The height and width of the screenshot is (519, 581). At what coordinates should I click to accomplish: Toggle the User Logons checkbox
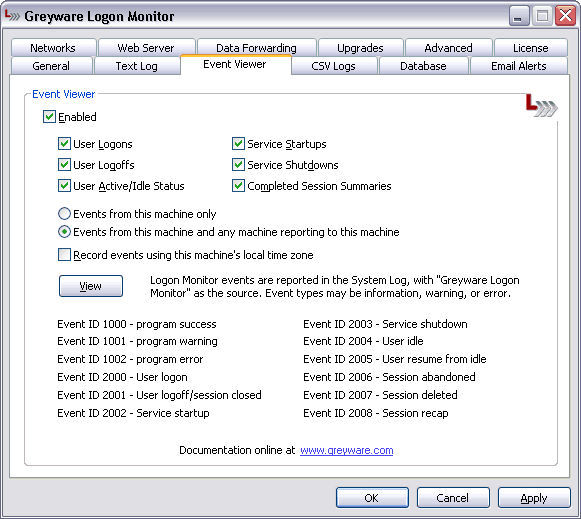pyautogui.click(x=64, y=144)
